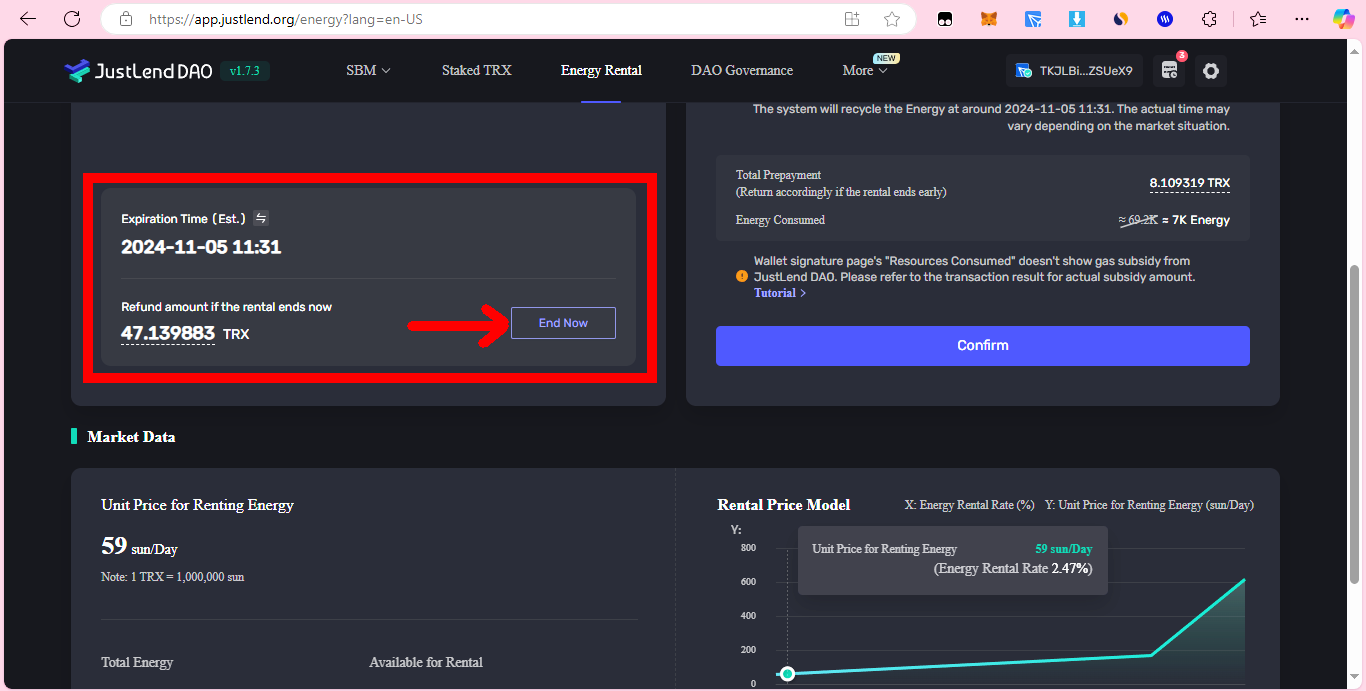1366x691 pixels.
Task: Click the expiration date 2024-11-05 11:31
Action: pyautogui.click(x=201, y=247)
